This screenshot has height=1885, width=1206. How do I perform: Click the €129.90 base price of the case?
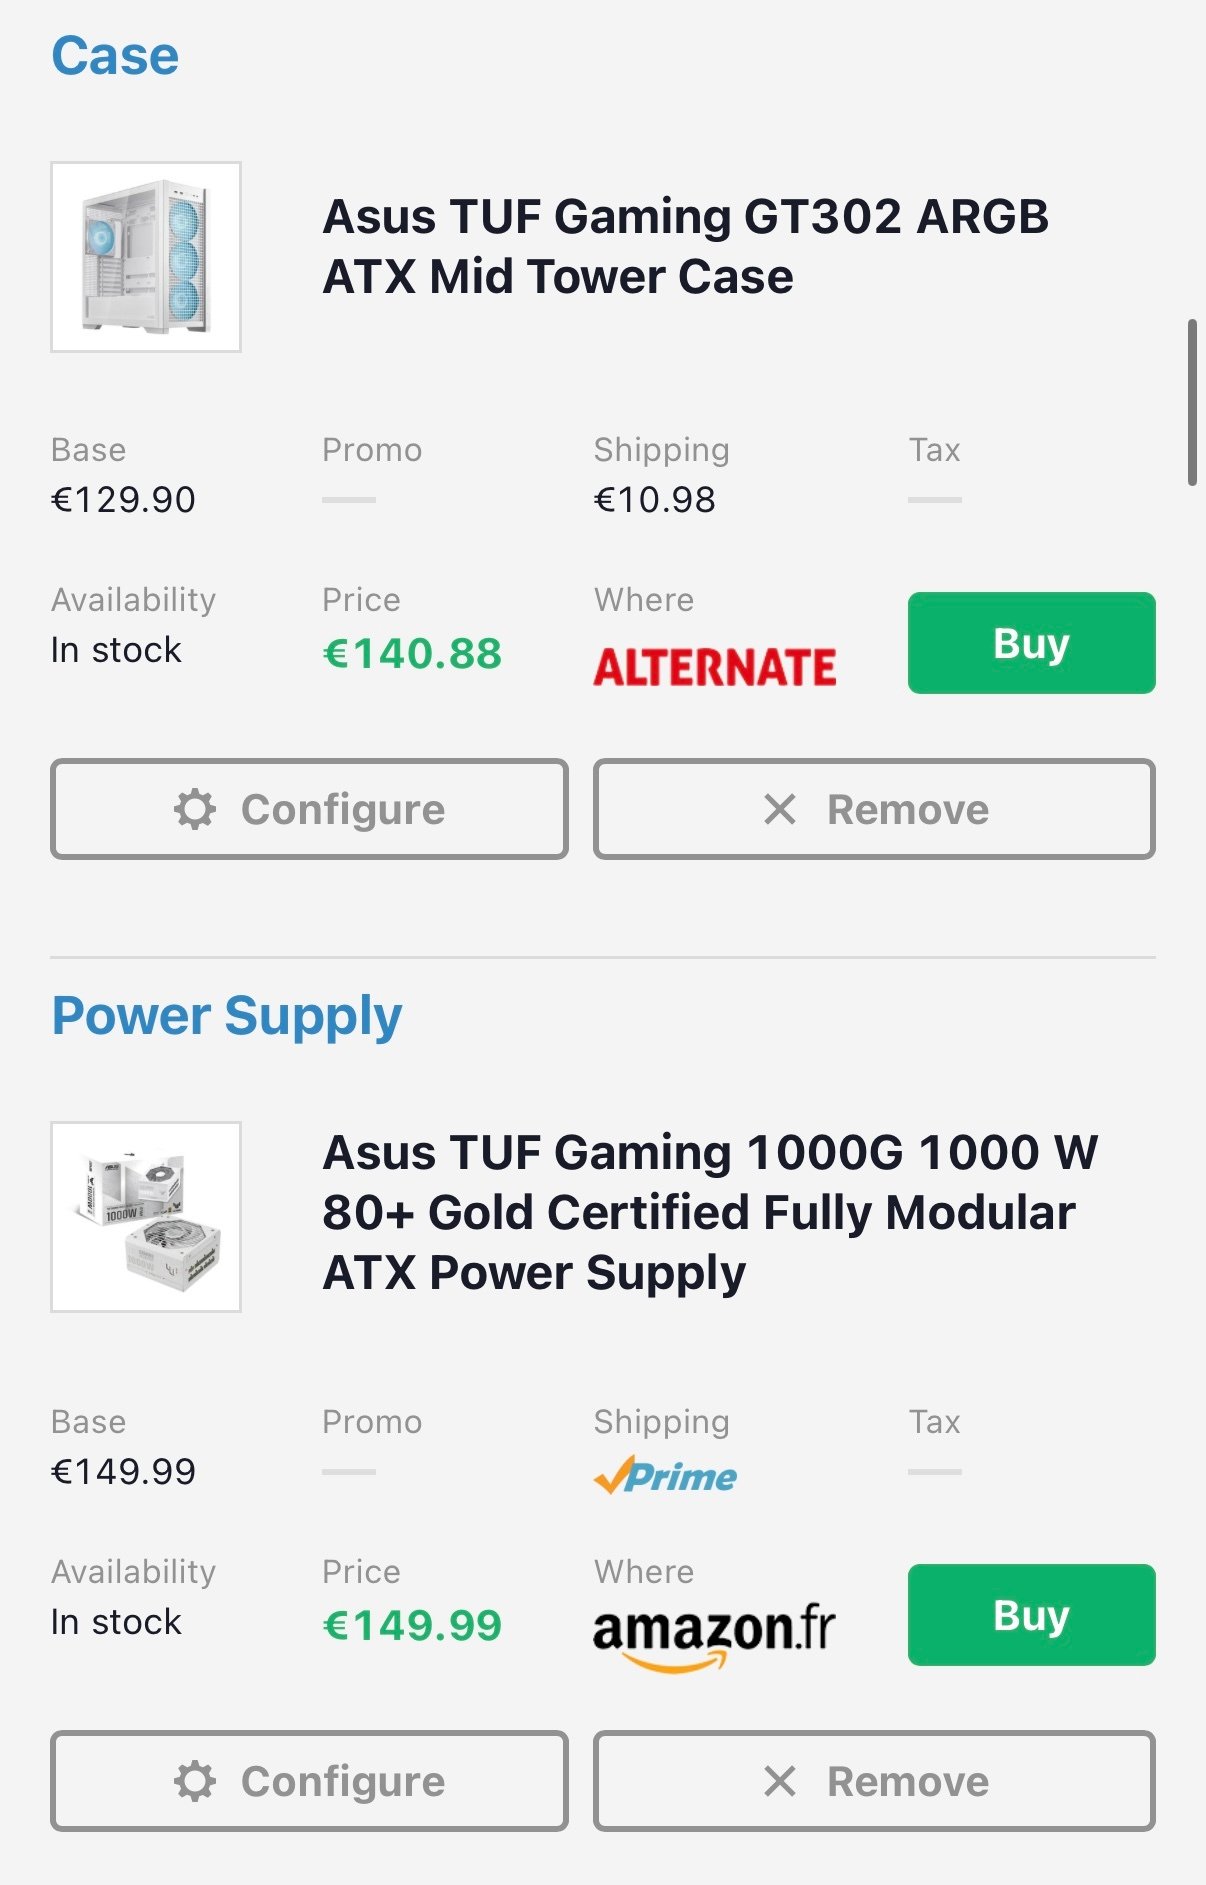point(123,500)
